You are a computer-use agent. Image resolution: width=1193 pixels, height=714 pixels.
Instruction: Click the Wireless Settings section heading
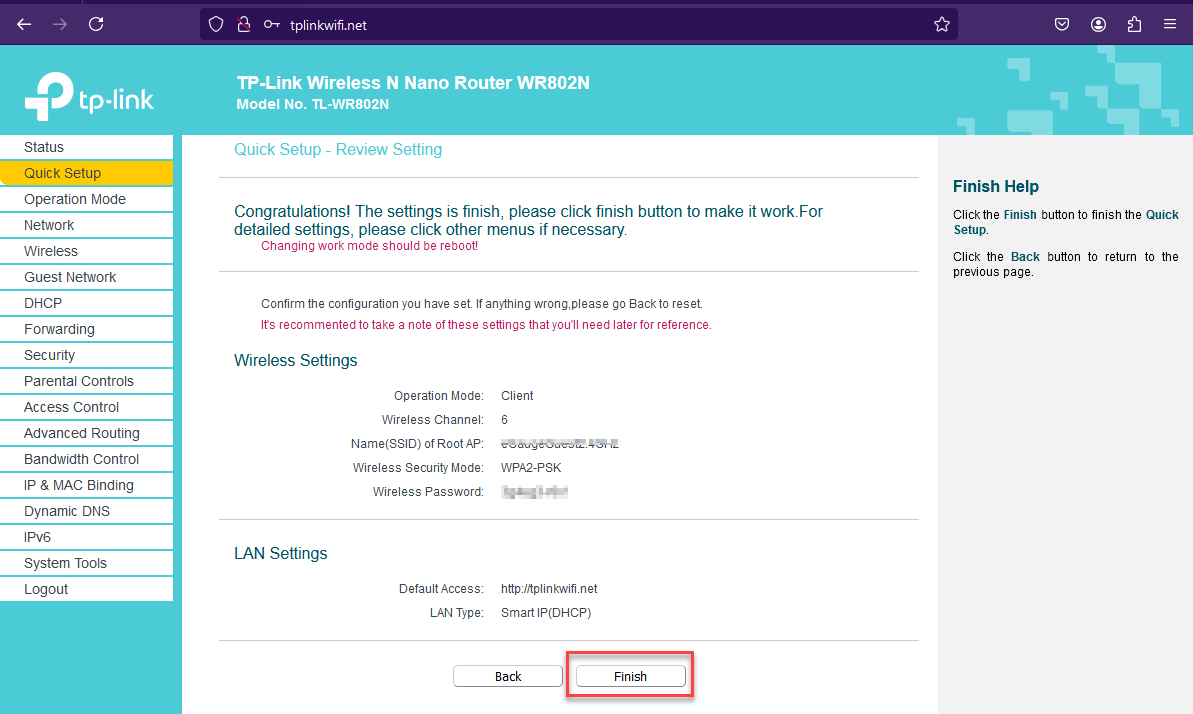tap(295, 361)
